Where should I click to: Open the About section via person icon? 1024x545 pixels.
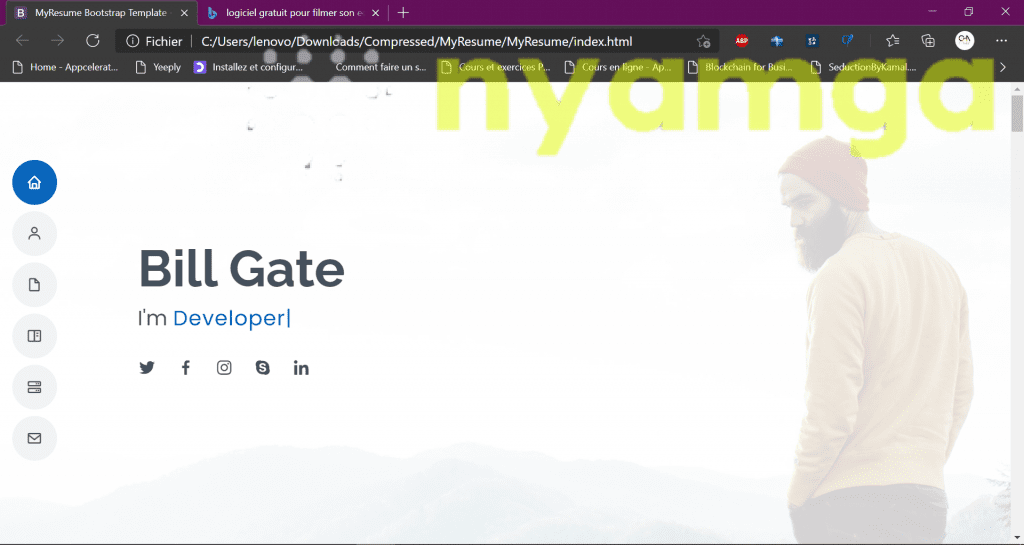[x=34, y=234]
